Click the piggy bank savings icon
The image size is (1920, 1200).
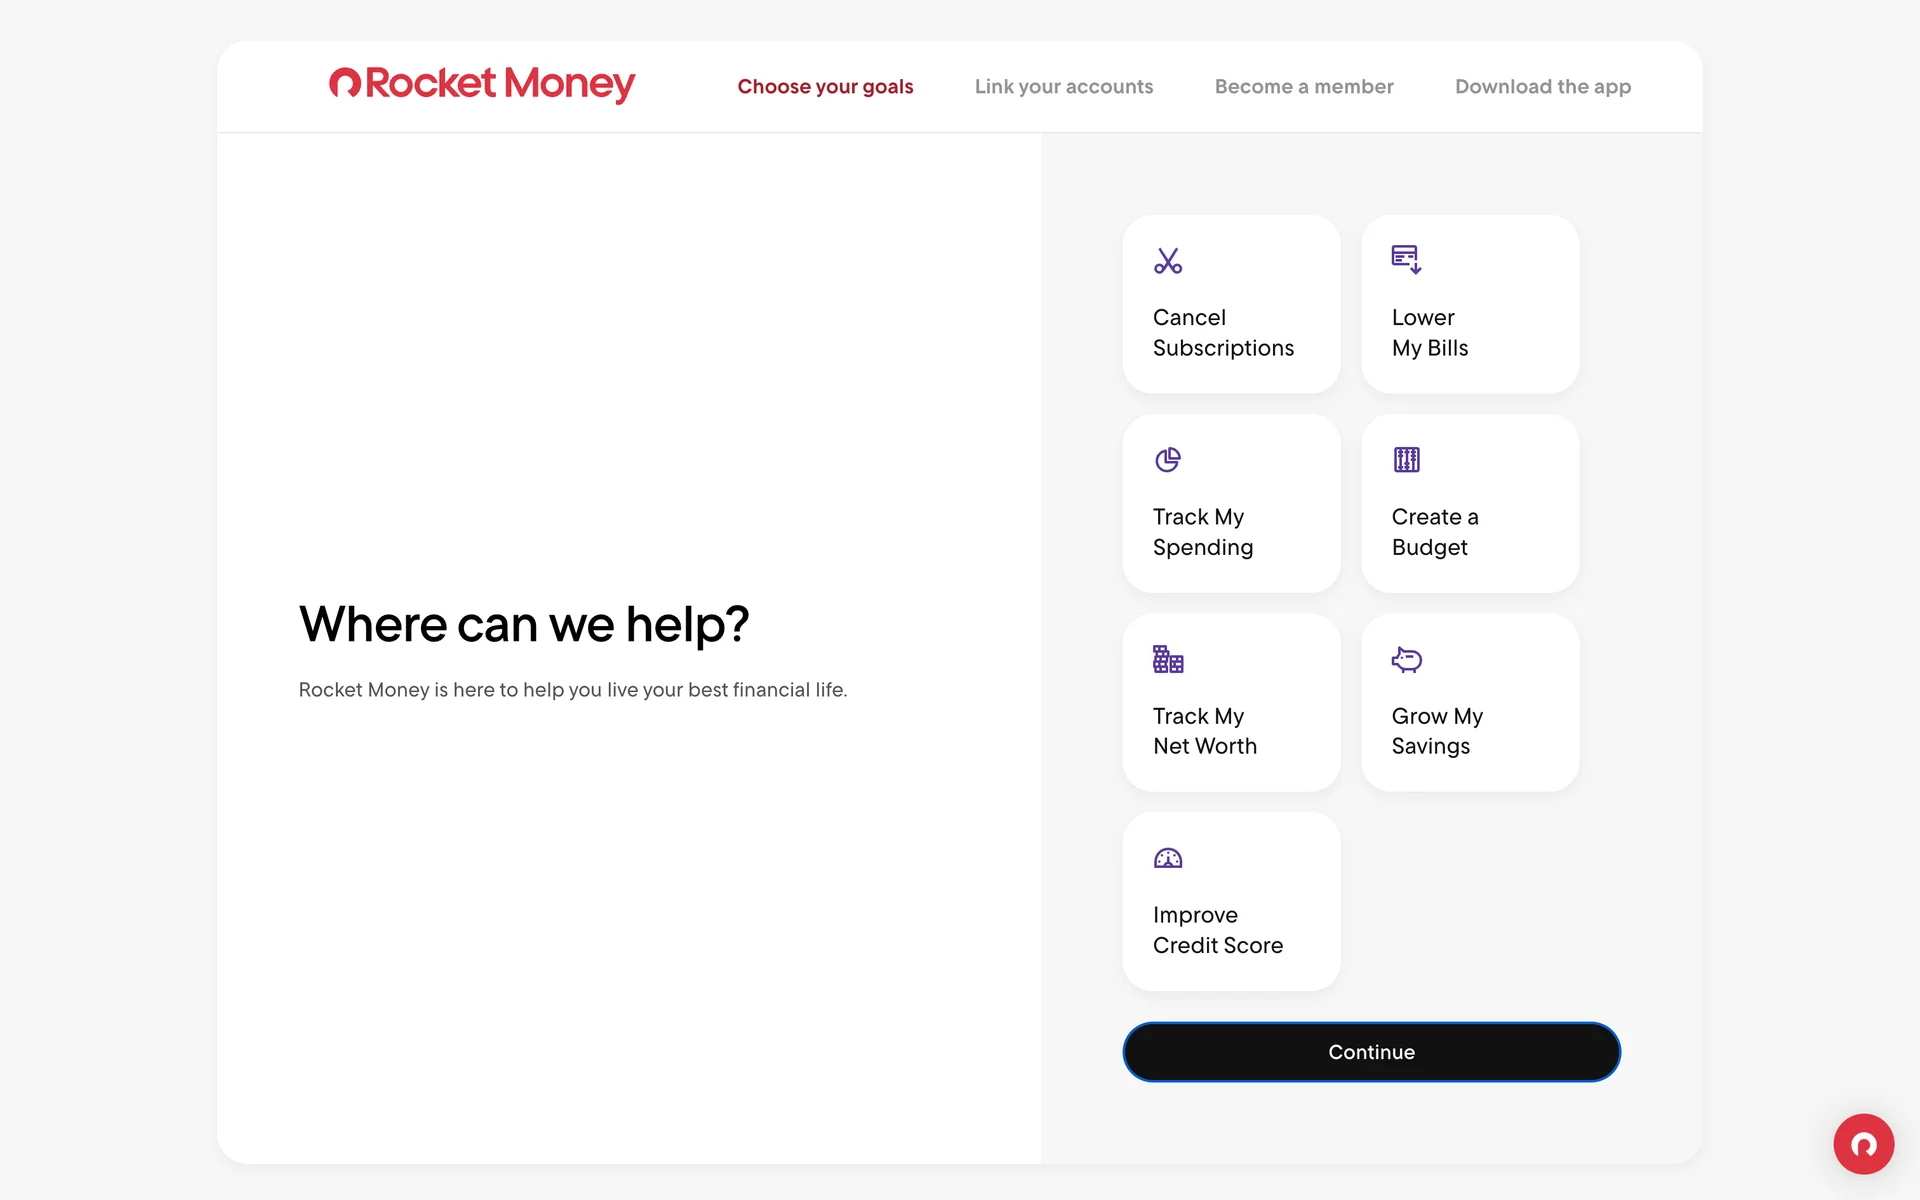coord(1406,659)
